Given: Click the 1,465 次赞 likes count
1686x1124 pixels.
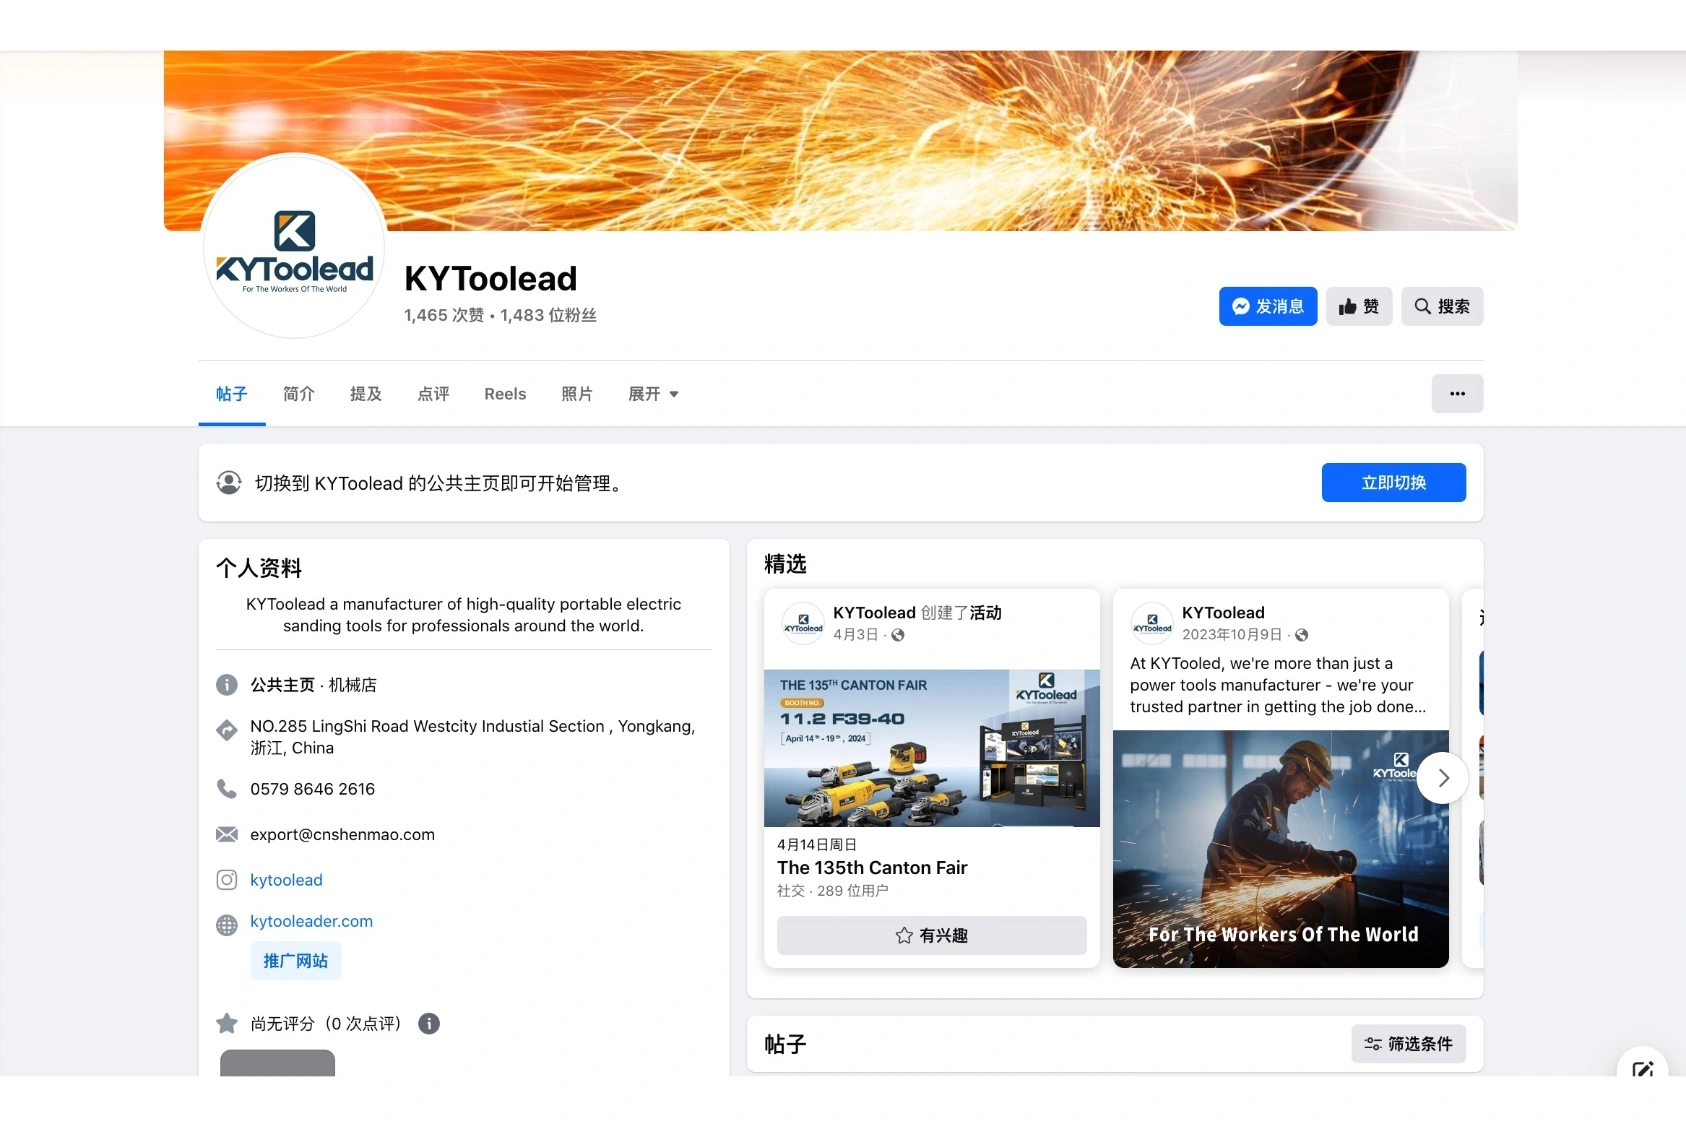Looking at the screenshot, I should click(443, 315).
